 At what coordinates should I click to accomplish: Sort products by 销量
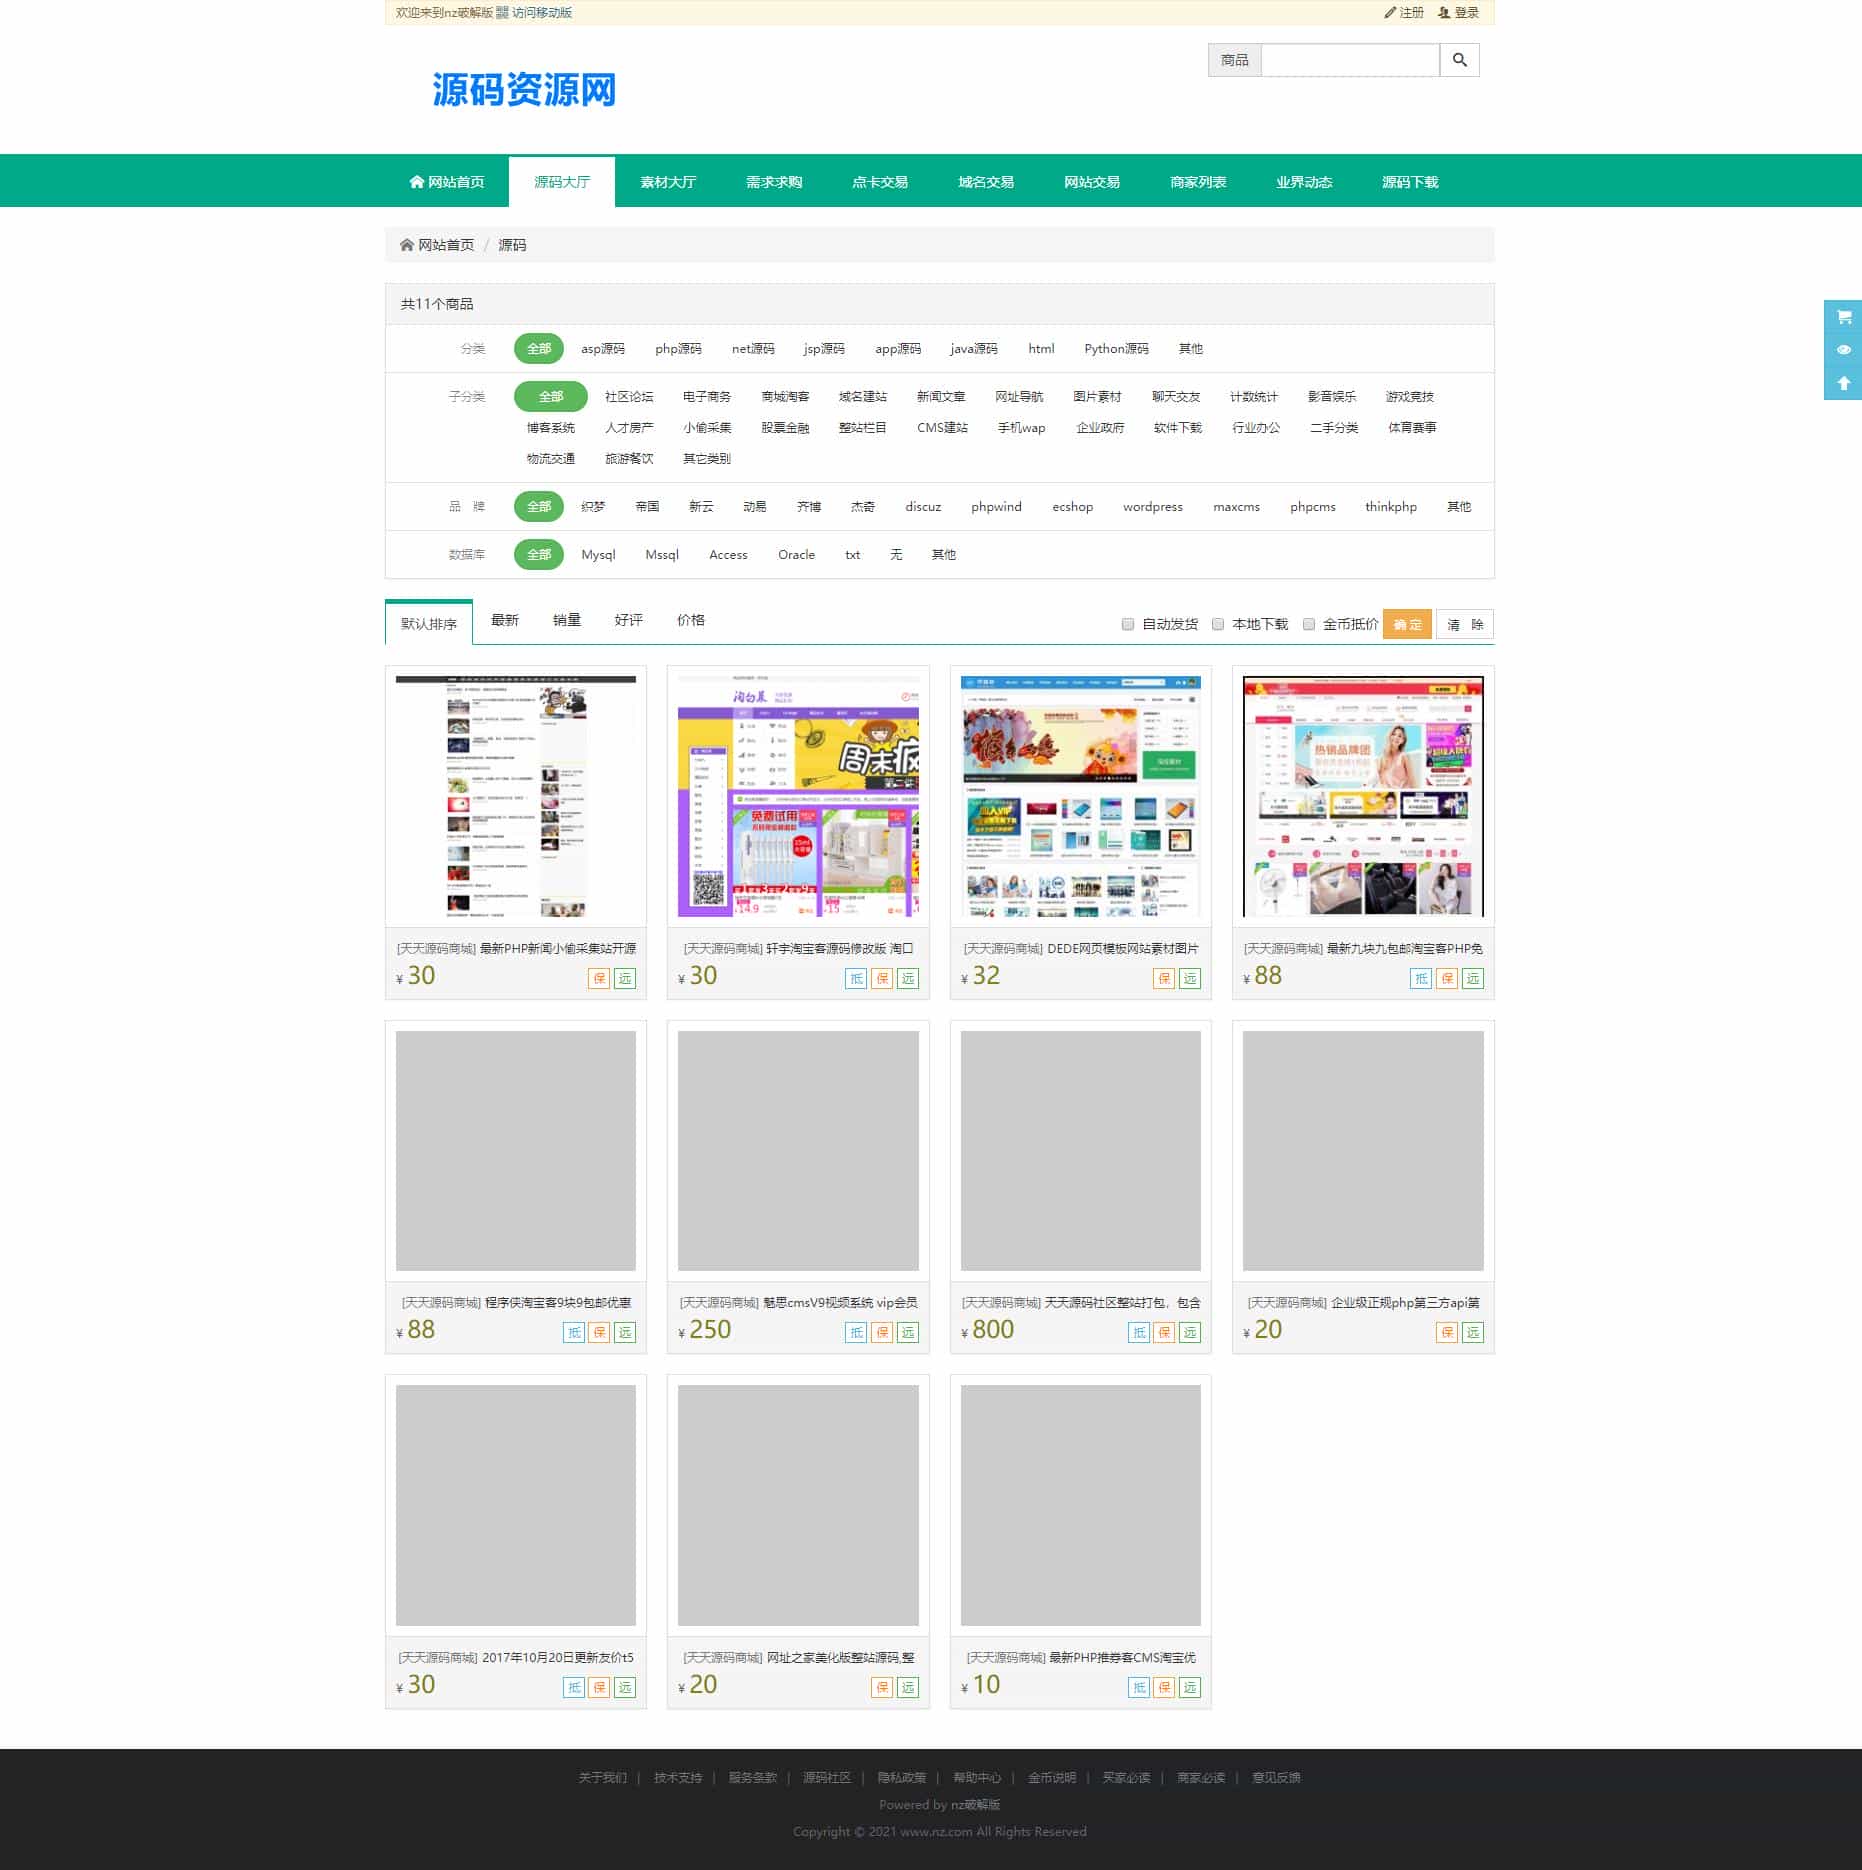(x=567, y=620)
